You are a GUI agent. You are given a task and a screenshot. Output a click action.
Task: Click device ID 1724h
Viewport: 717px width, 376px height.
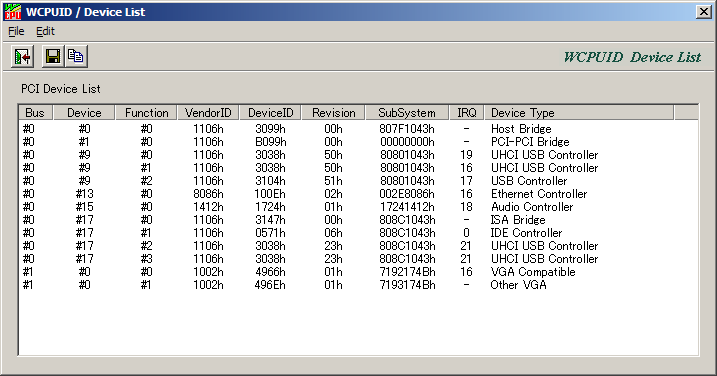point(270,207)
